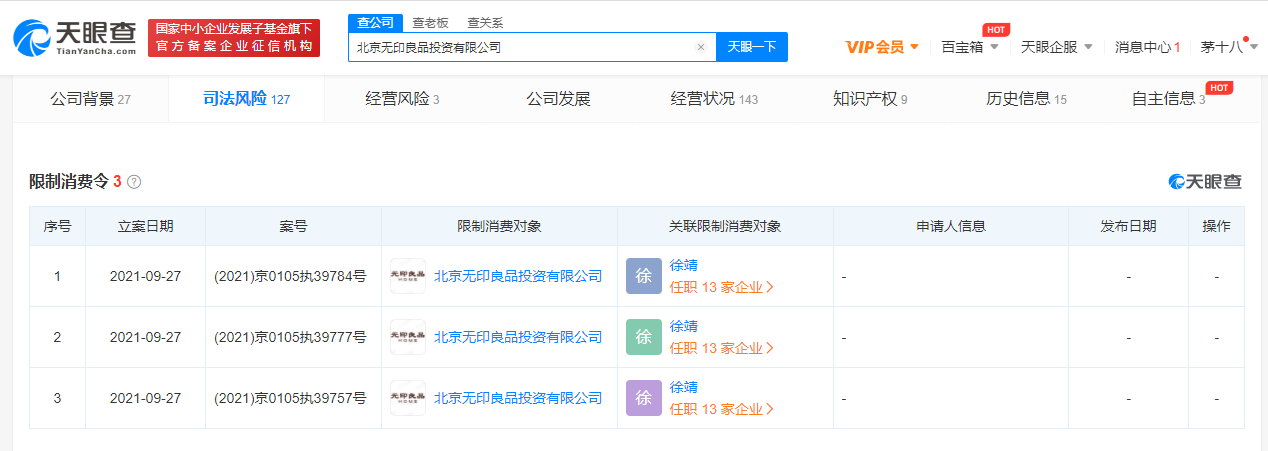Switch to 公司背景 tab
This screenshot has height=451, width=1268.
click(90, 99)
